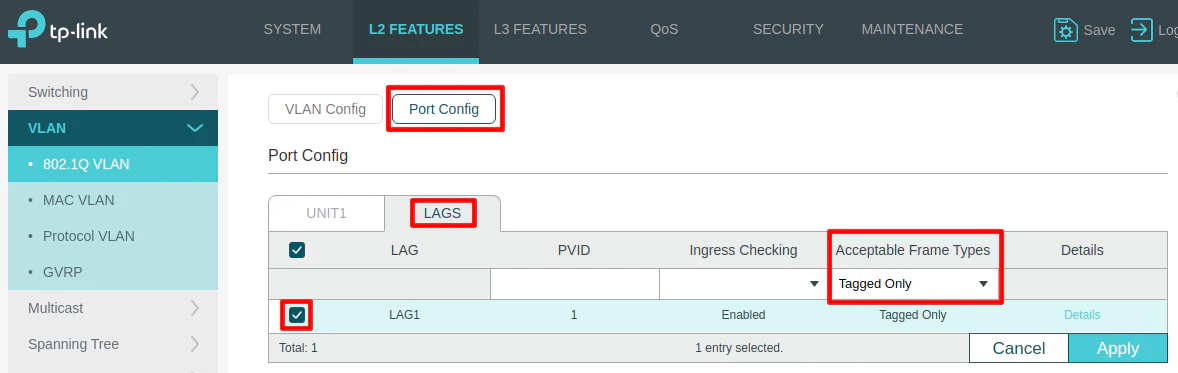Click the Port Config section heading

pyautogui.click(x=308, y=156)
